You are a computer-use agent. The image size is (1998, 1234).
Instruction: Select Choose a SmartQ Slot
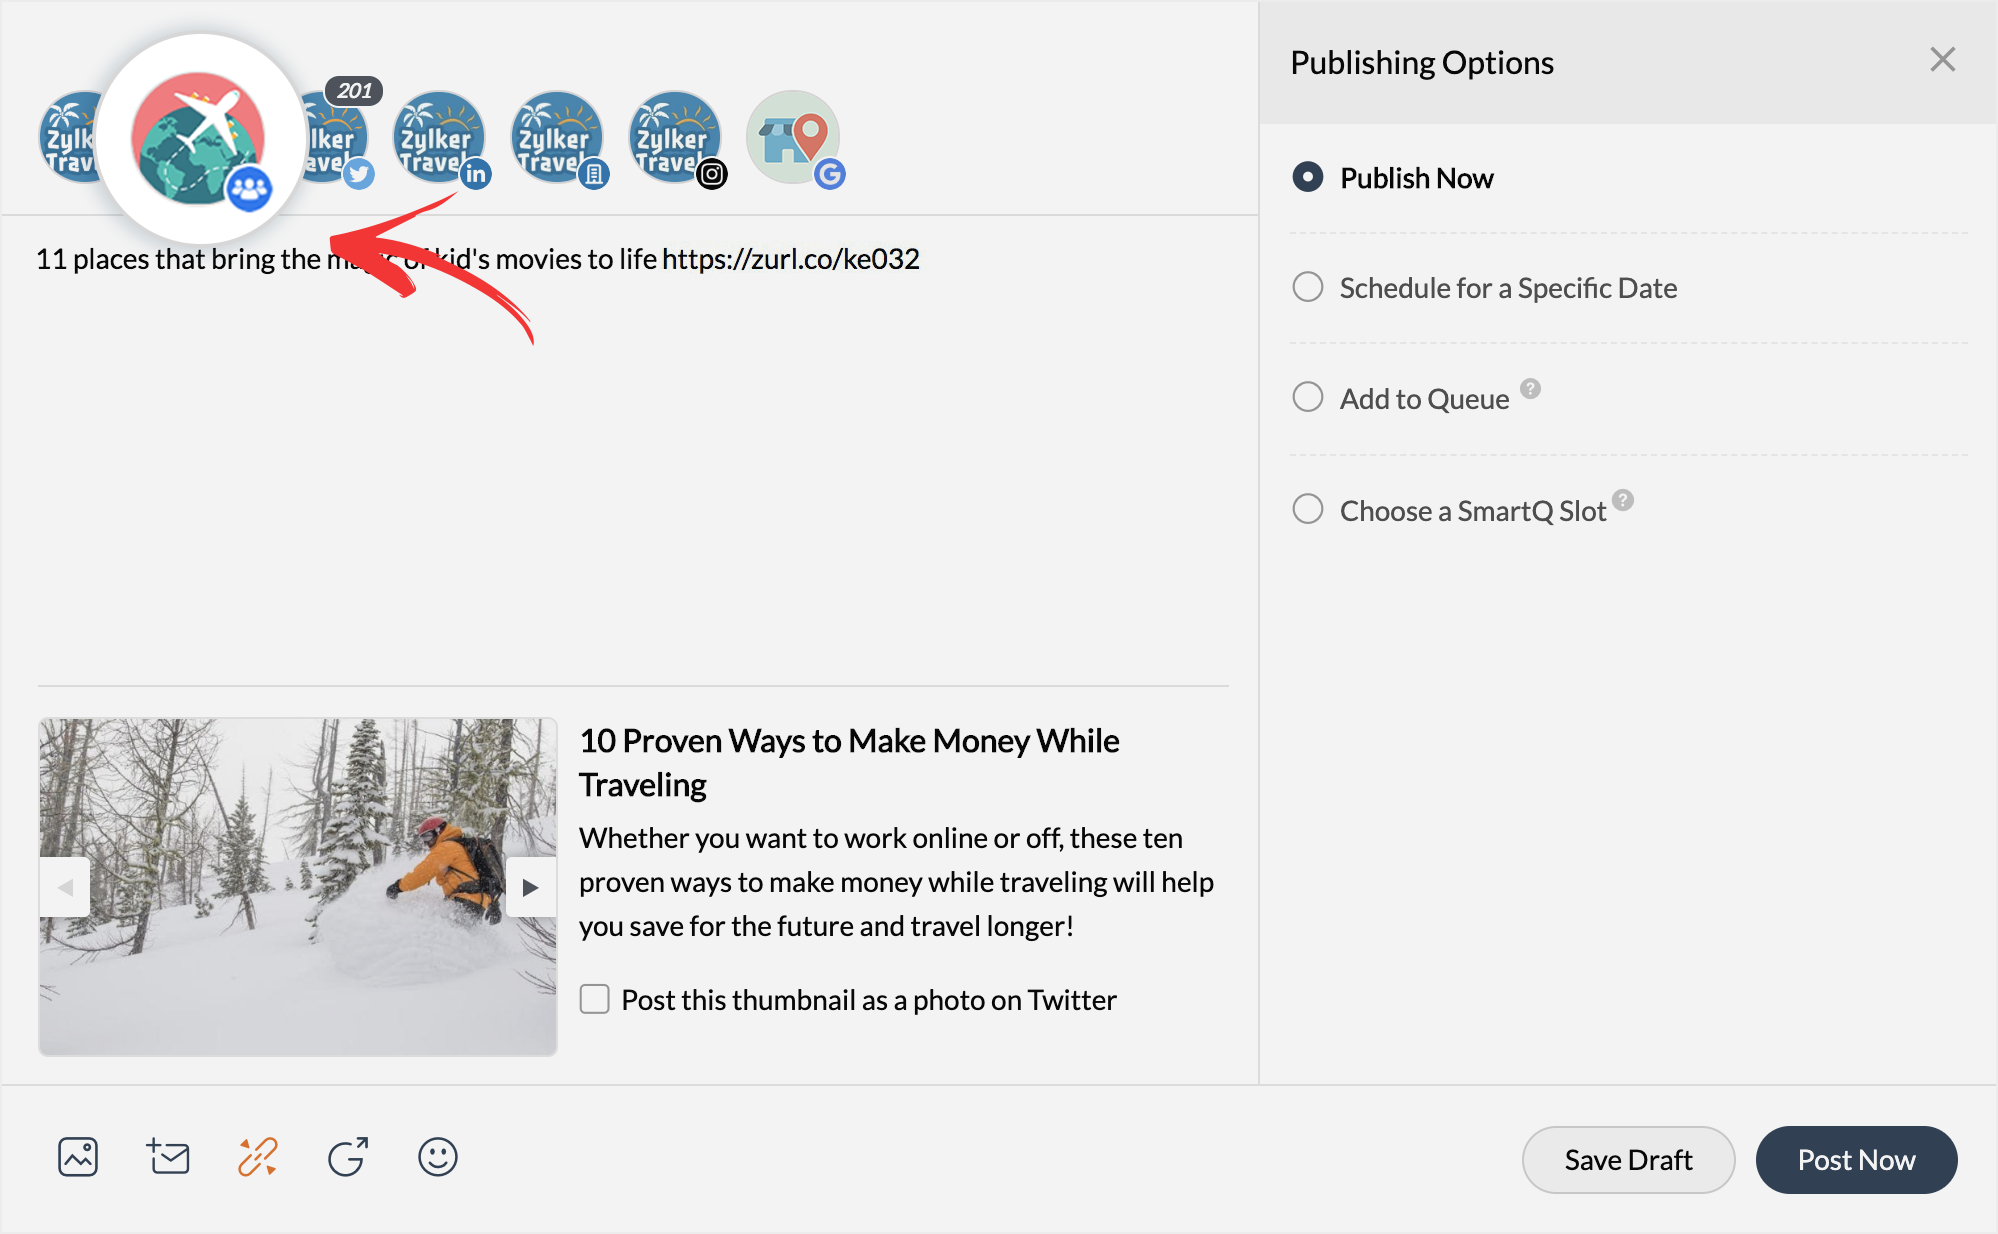pos(1307,509)
